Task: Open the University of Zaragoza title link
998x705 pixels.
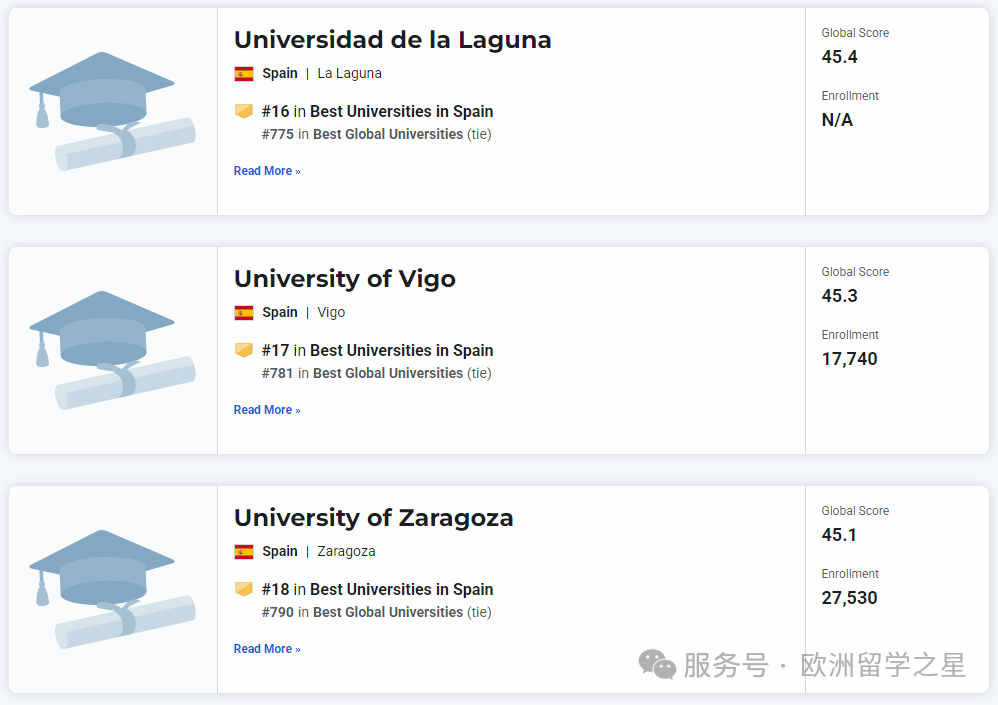Action: pyautogui.click(x=373, y=518)
